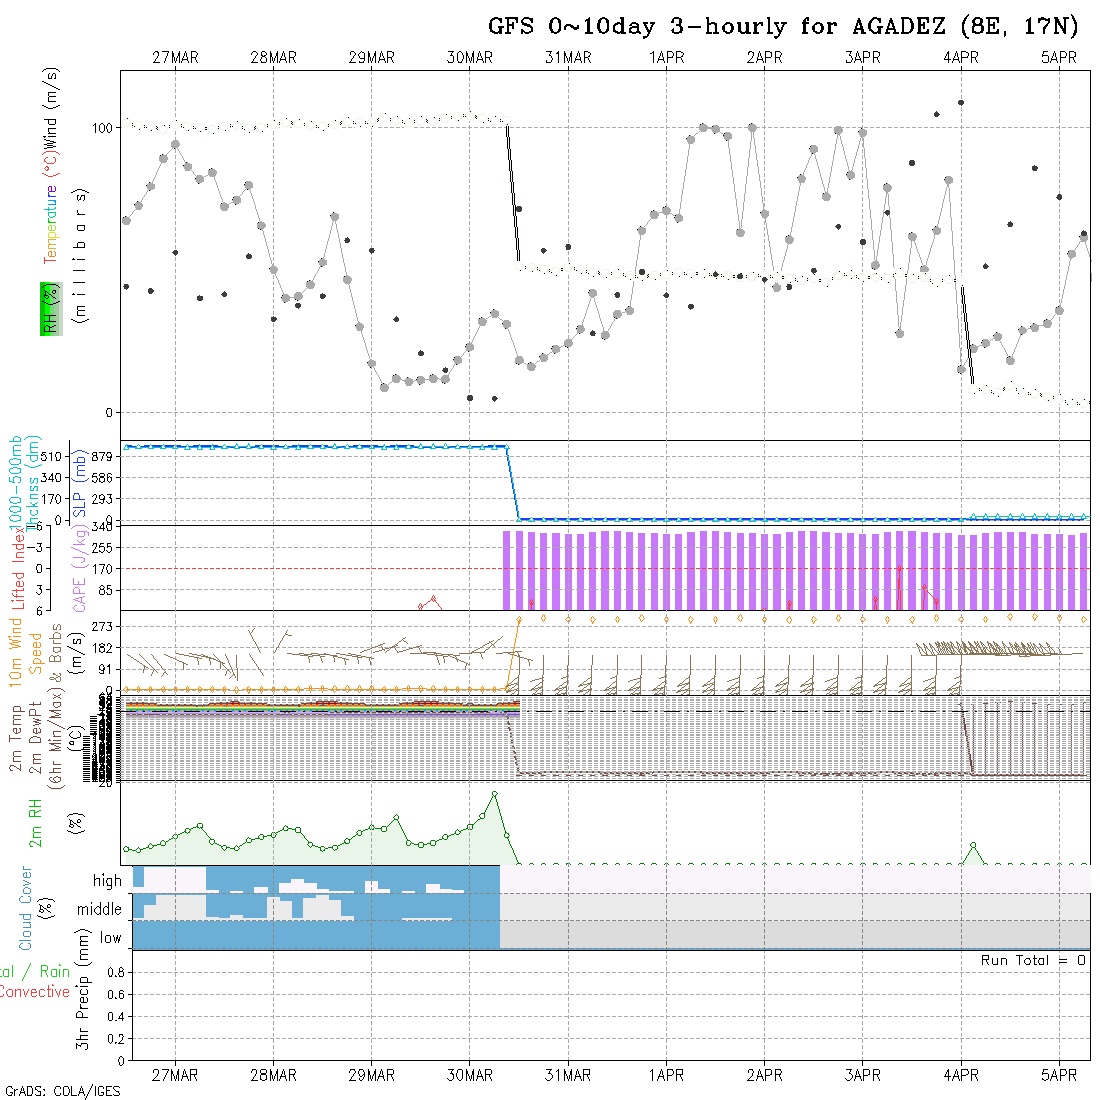The height and width of the screenshot is (1100, 1100).
Task: Click the red 'Convective' legend label
Action: (35, 992)
